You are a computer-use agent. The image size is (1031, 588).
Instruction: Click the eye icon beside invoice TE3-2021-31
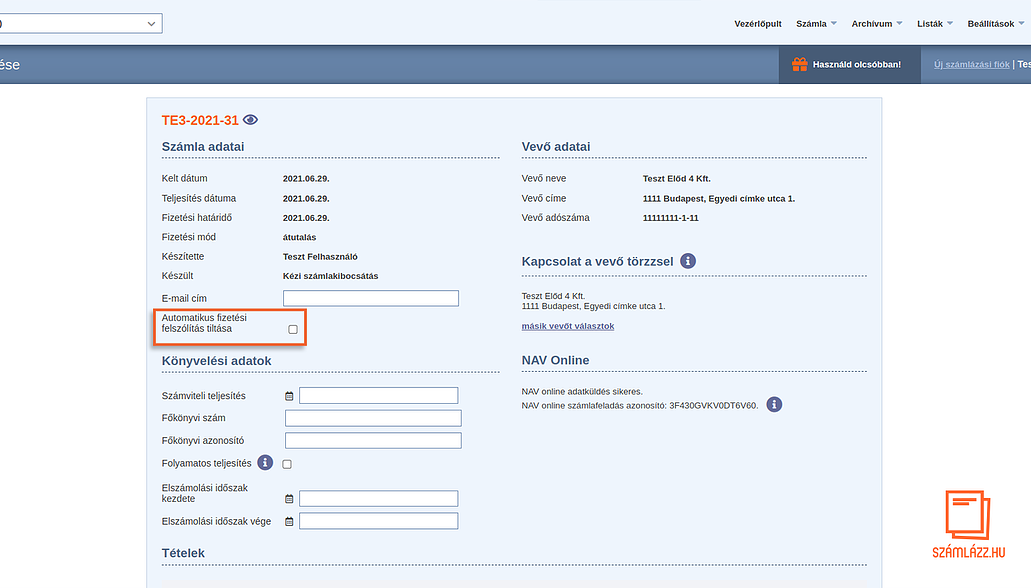[250, 120]
